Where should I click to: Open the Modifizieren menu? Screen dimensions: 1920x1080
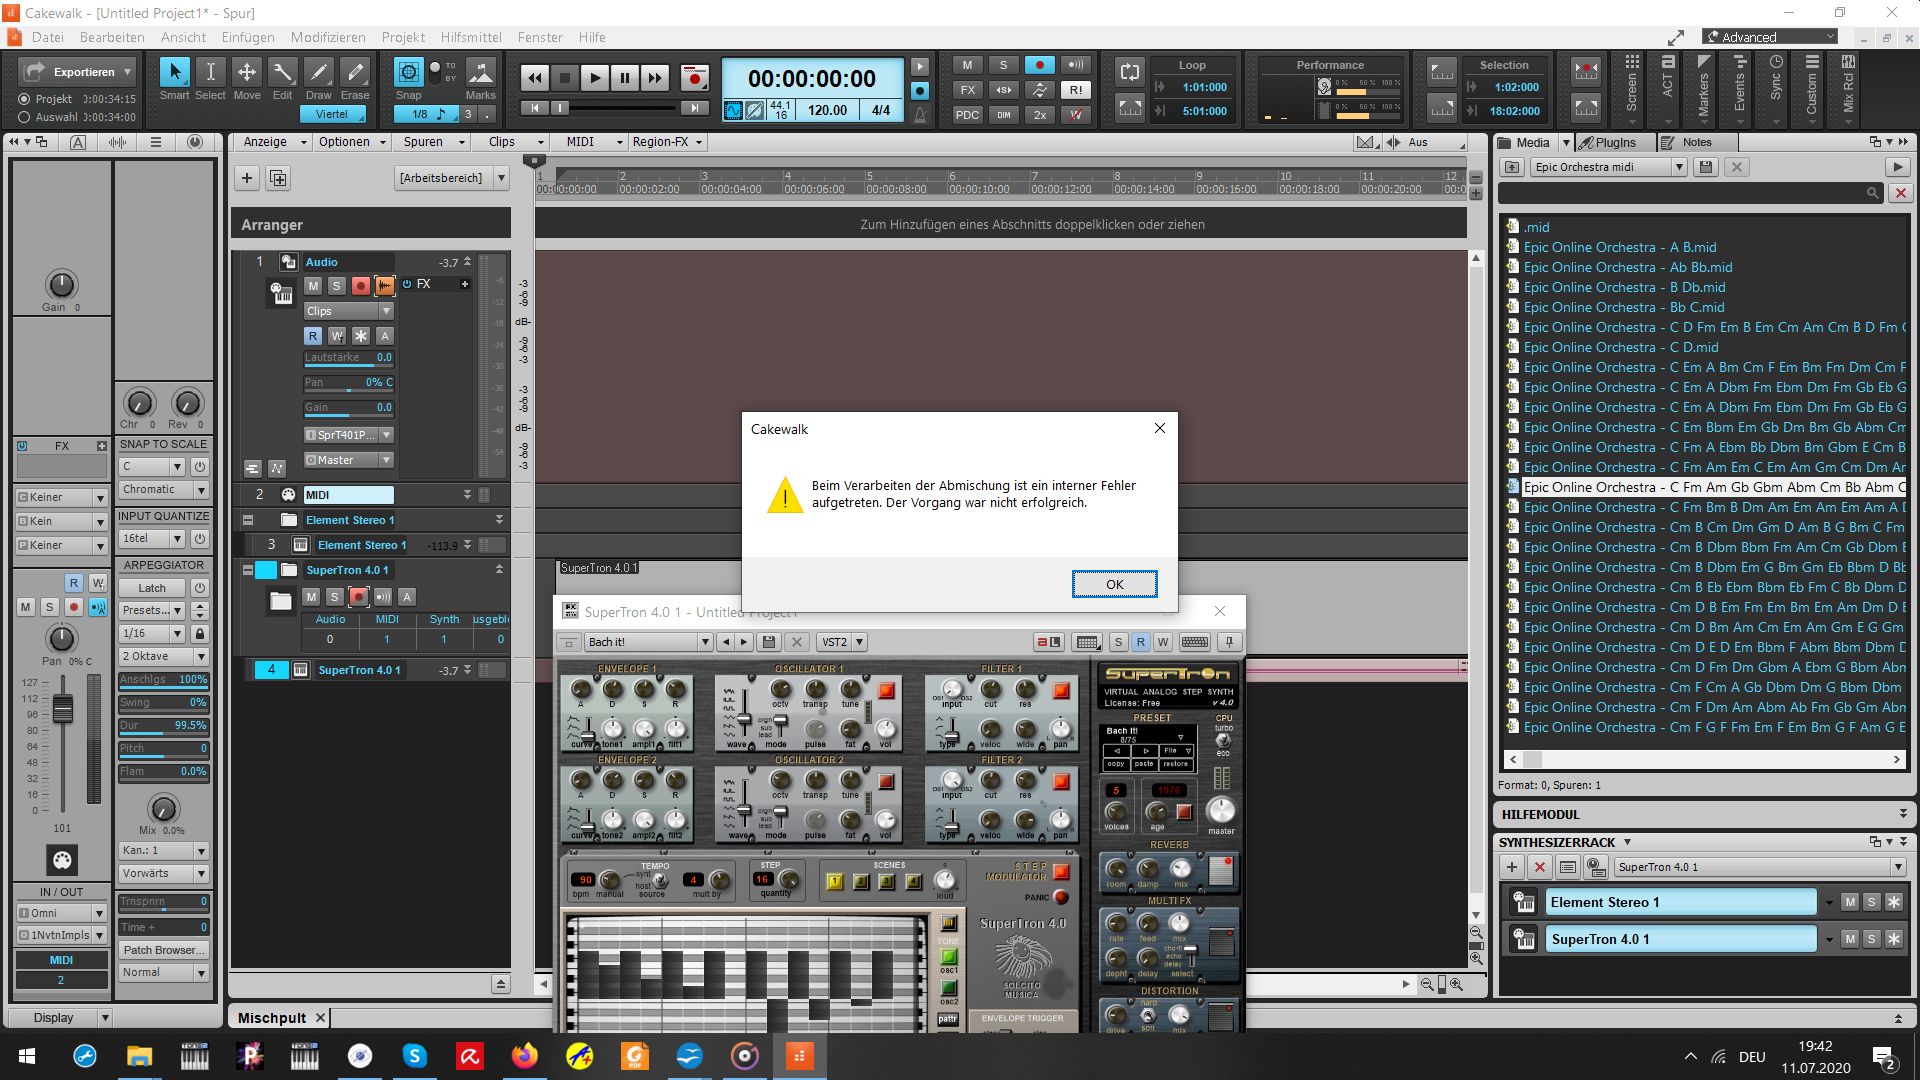click(x=328, y=37)
